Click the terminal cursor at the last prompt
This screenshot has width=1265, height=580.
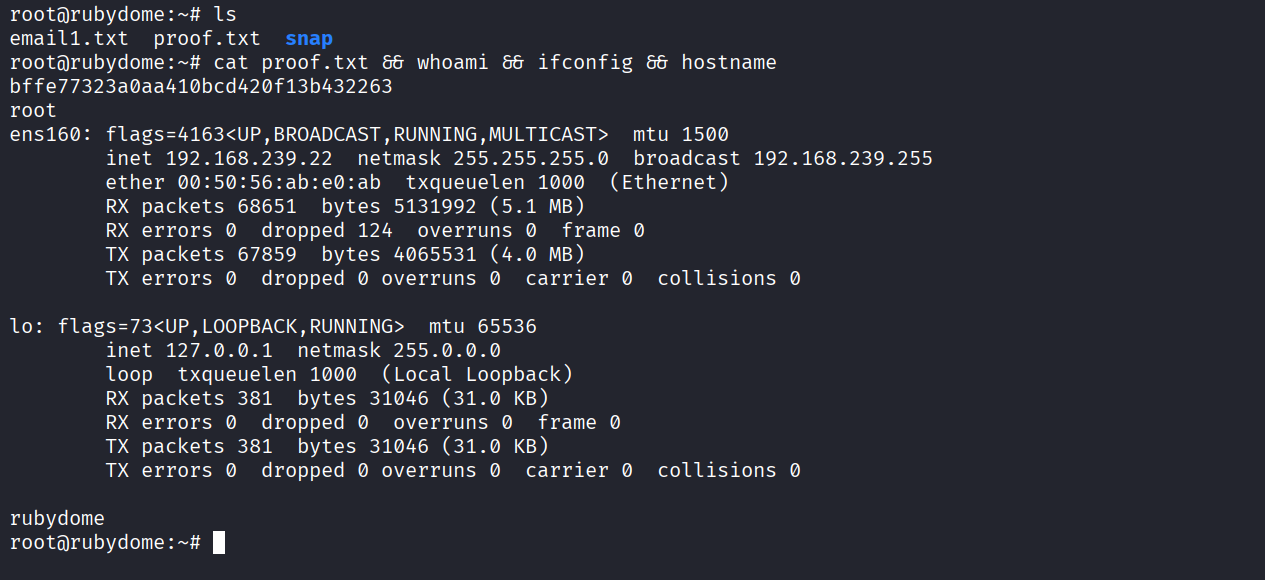[219, 543]
